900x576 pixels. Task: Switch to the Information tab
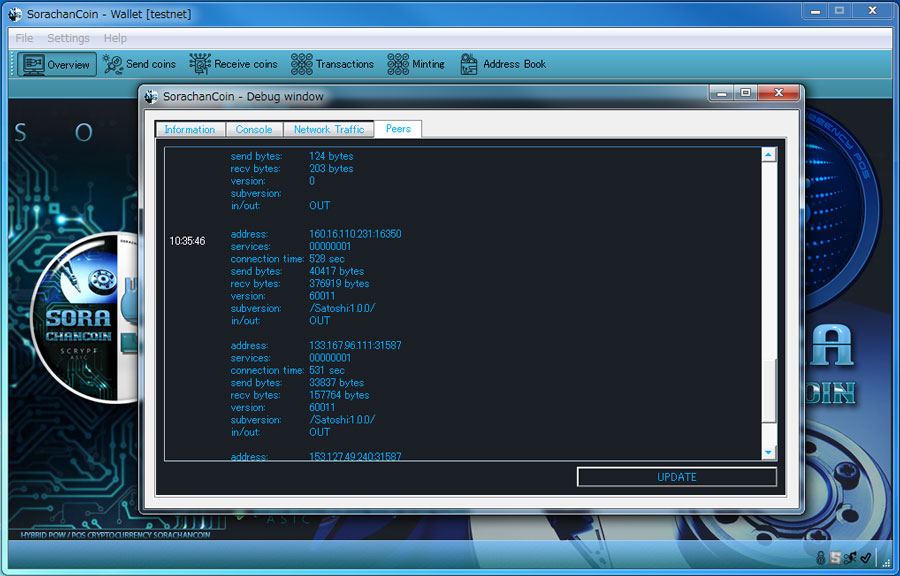click(190, 130)
